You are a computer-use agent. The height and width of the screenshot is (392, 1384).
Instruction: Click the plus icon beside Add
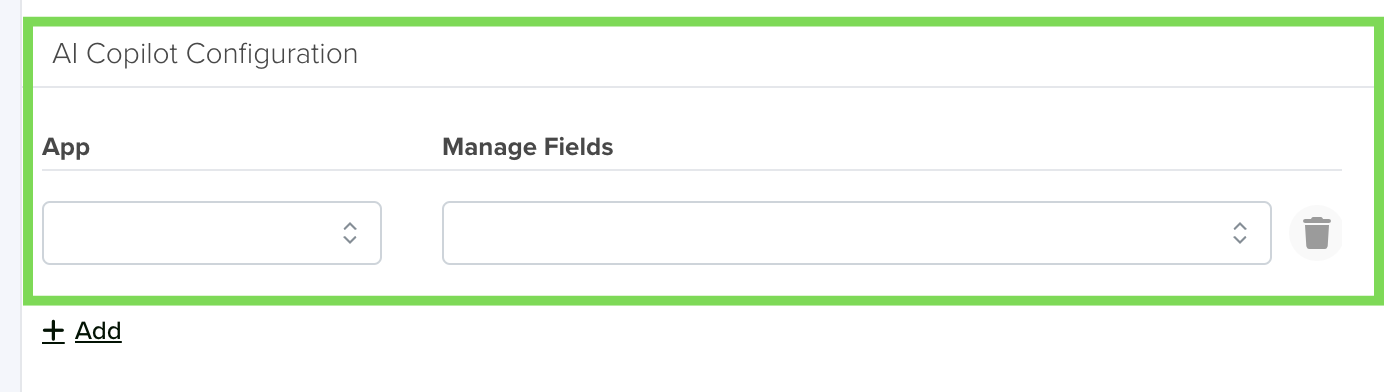tap(53, 331)
